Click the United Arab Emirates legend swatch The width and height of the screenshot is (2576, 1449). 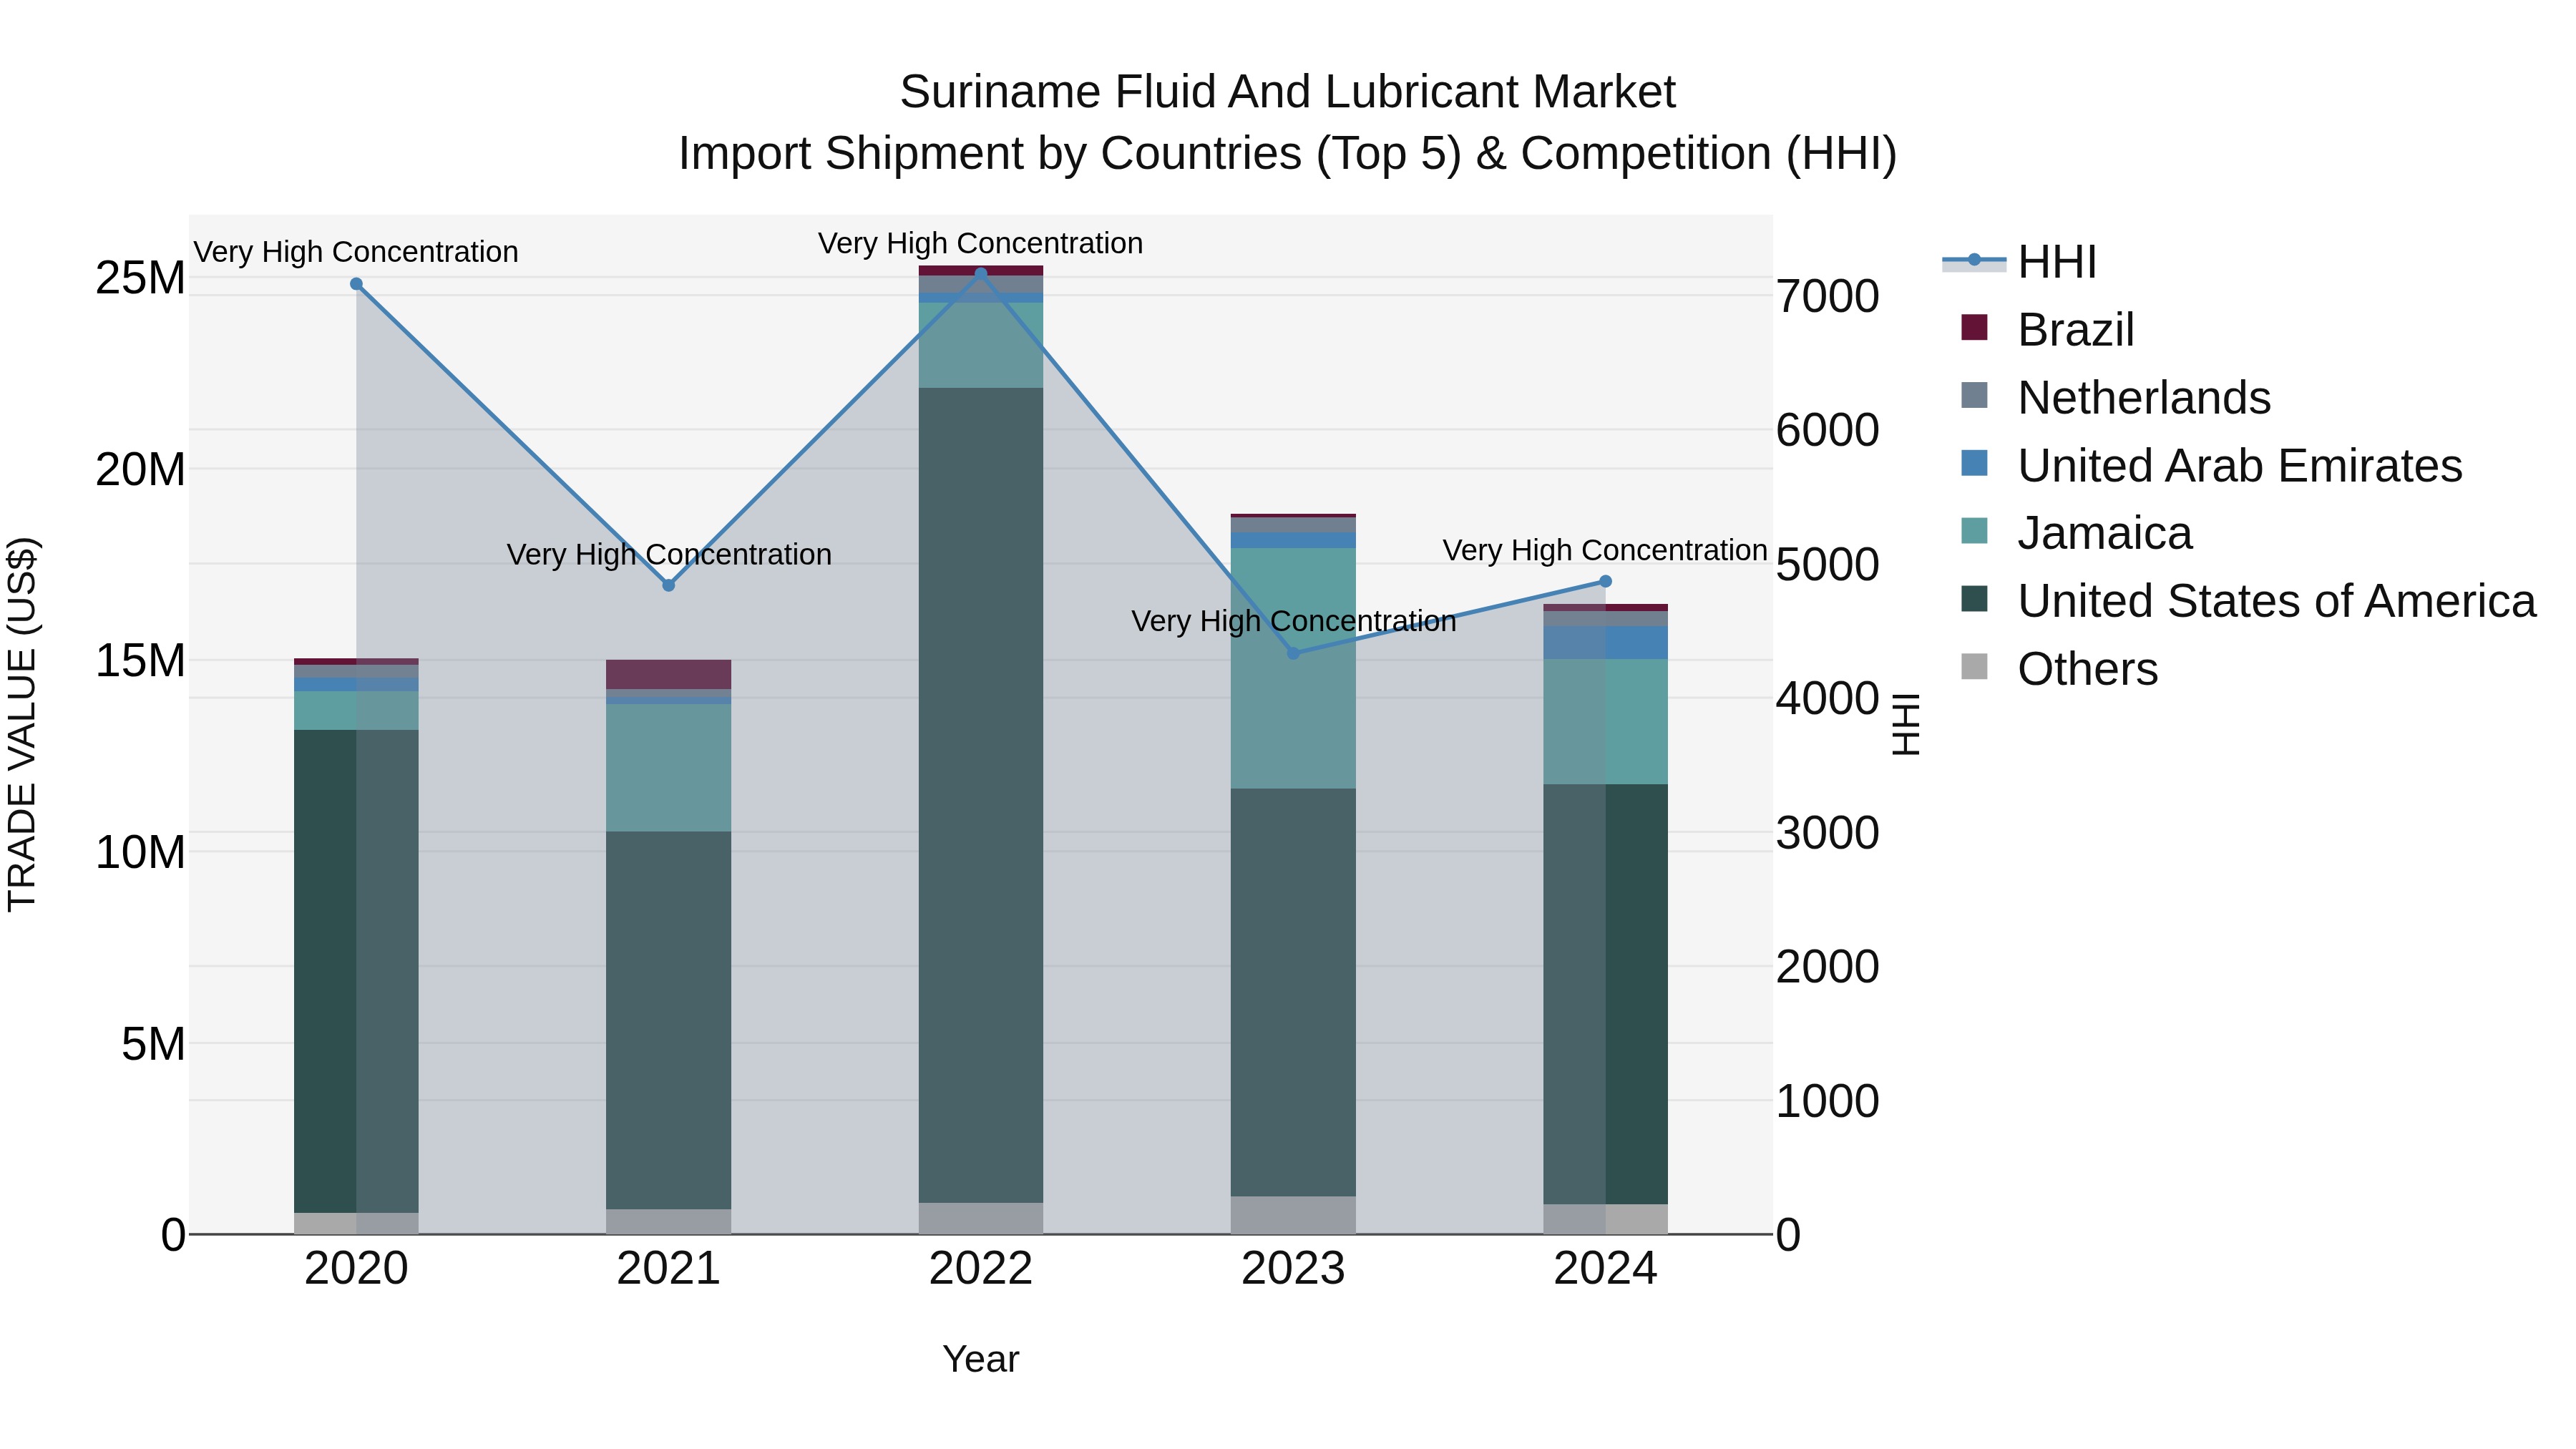(x=1975, y=464)
